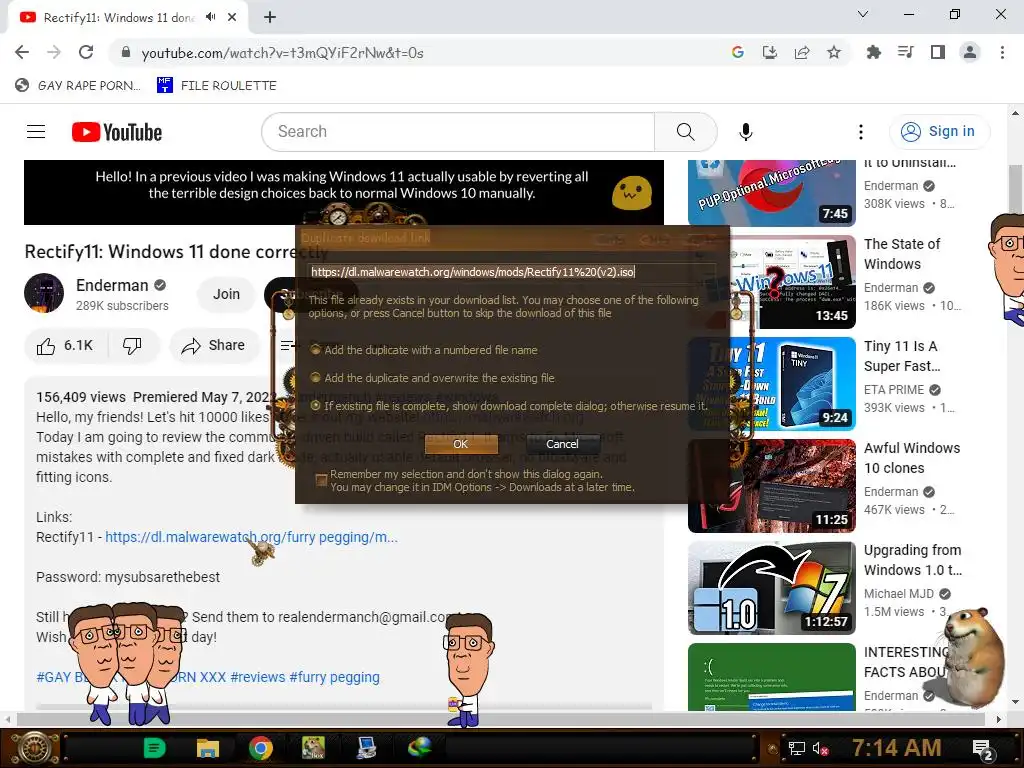Image resolution: width=1024 pixels, height=768 pixels.
Task: Click the YouTube Search input box
Action: point(458,132)
